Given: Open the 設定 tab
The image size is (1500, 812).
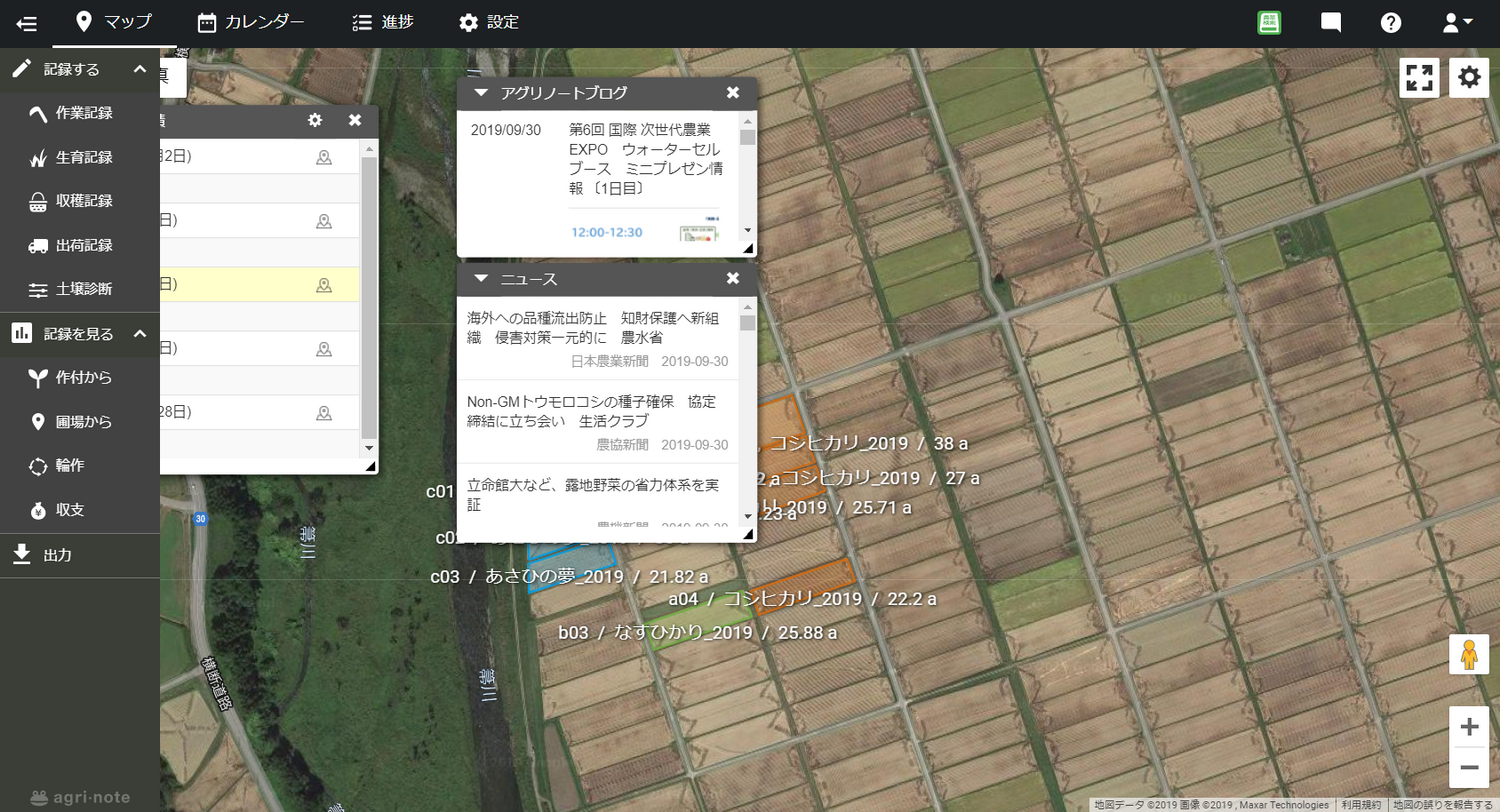Looking at the screenshot, I should click(x=489, y=22).
